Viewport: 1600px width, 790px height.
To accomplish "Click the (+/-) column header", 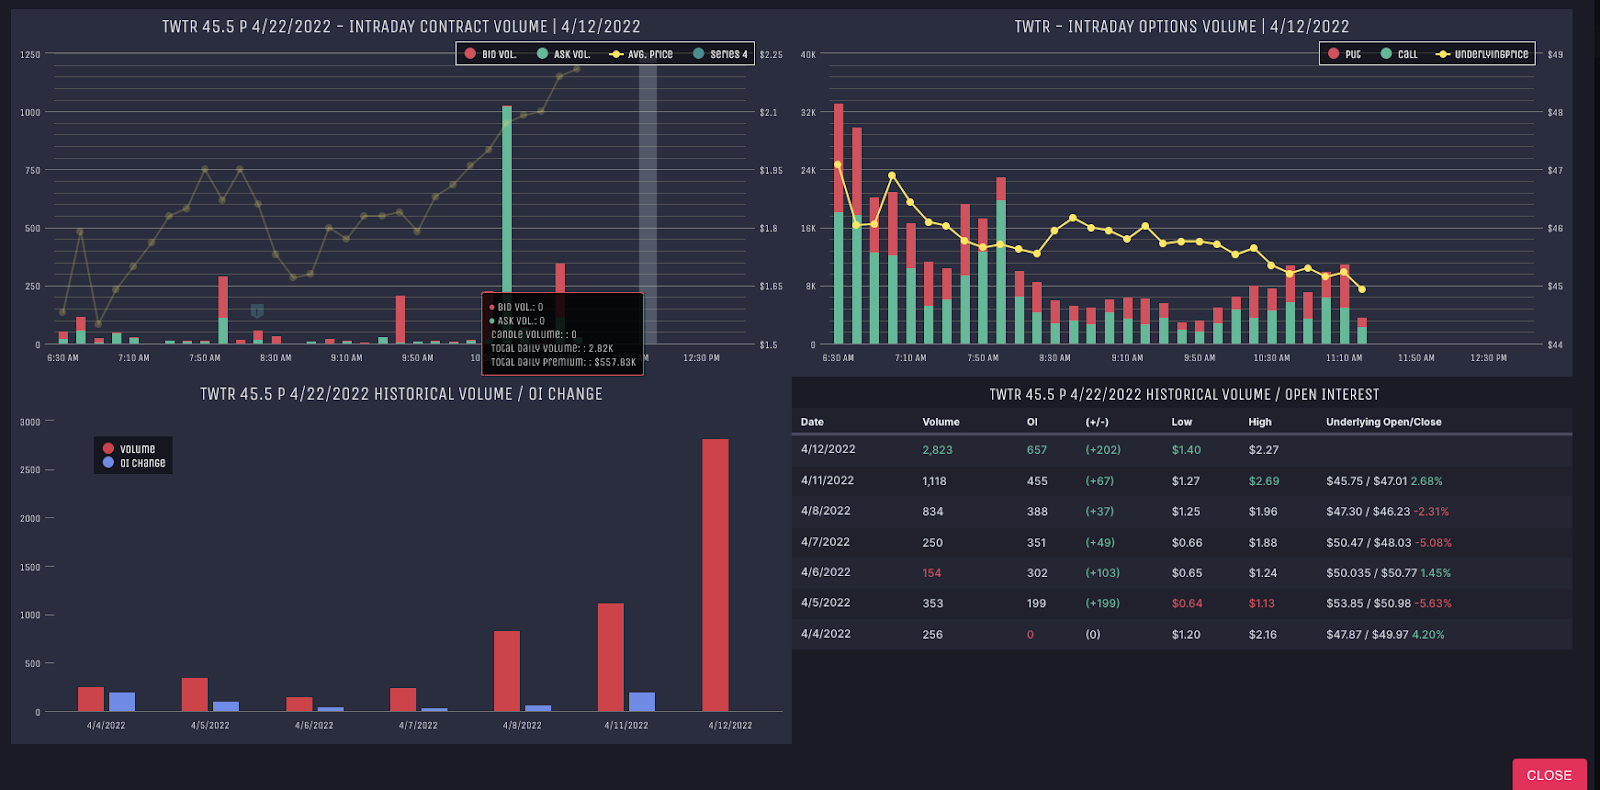I will [1097, 422].
